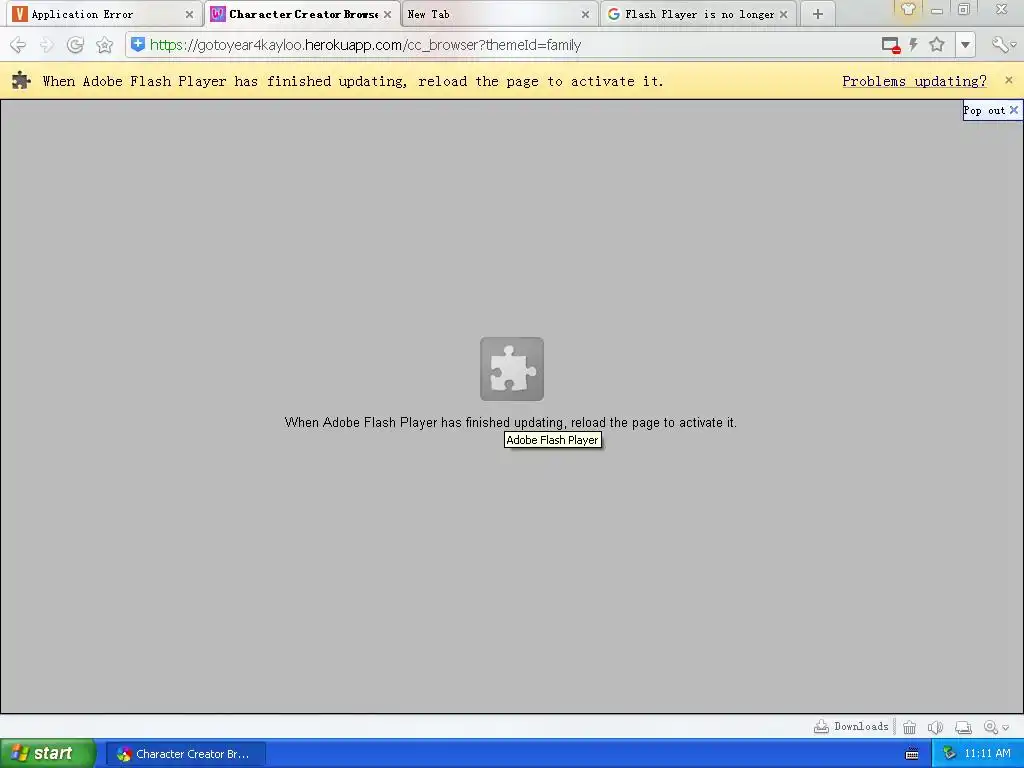The height and width of the screenshot is (768, 1024).
Task: Open the Windows Start menu
Action: click(47, 754)
